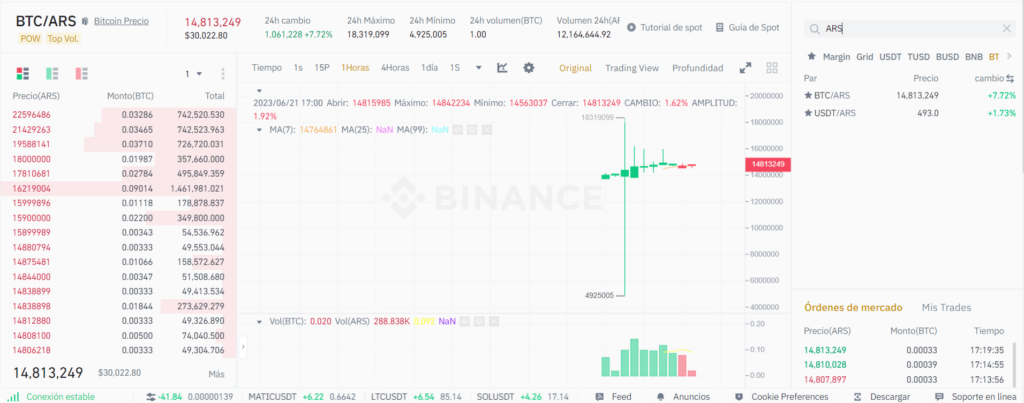Switch to Trading View chart tab
The image size is (1024, 403).
coord(632,68)
